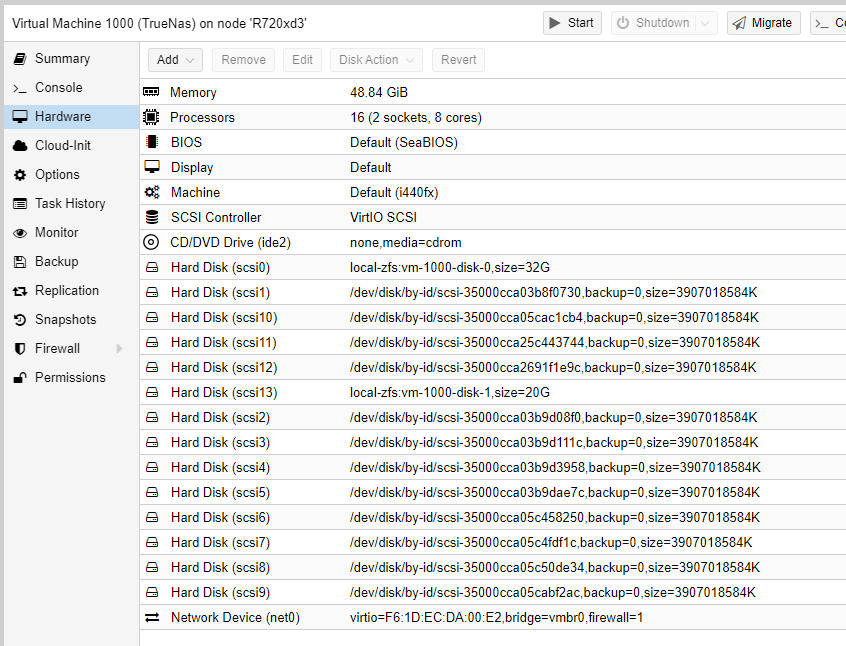Open the Summary tab
This screenshot has width=846, height=646.
71,58
